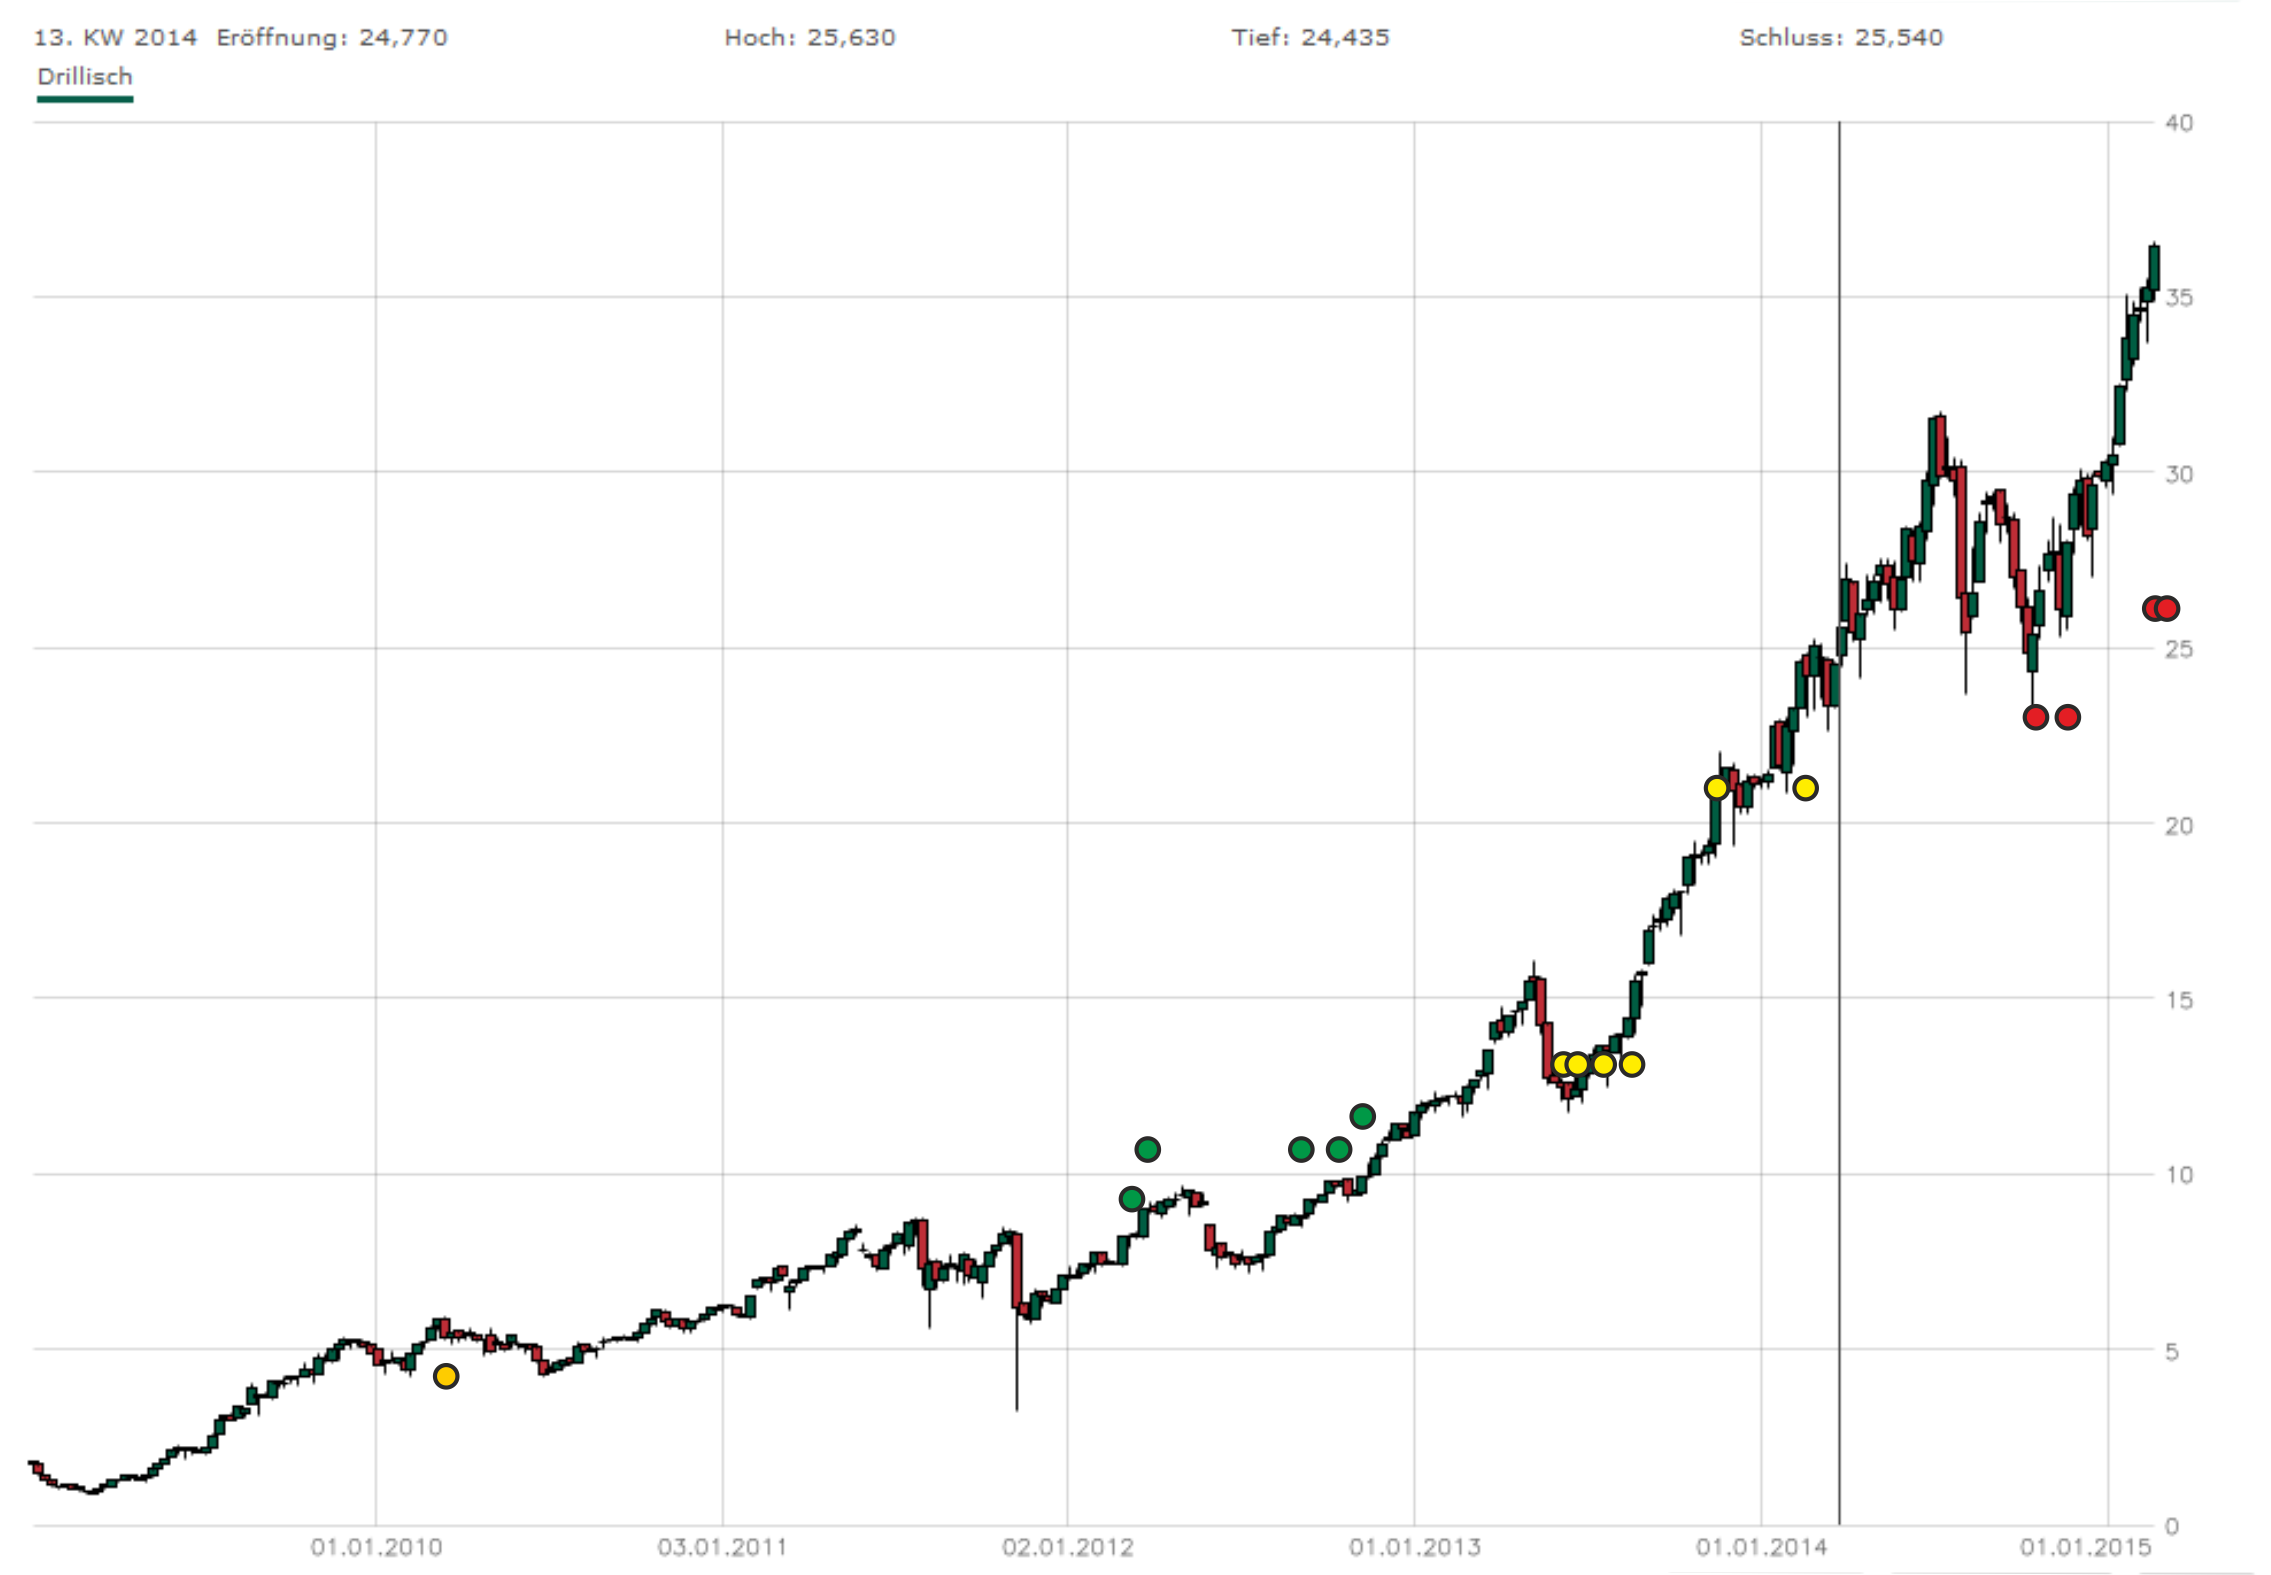Click the lowest green marker dot in 2012
This screenshot has width=2271, height=1575.
(1131, 1198)
